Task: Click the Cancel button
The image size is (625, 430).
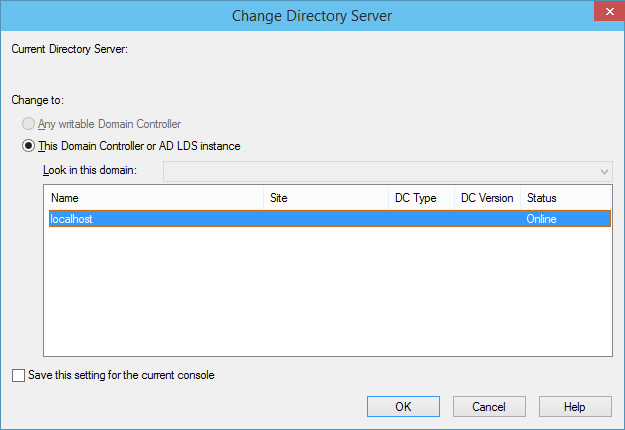Action: click(489, 406)
